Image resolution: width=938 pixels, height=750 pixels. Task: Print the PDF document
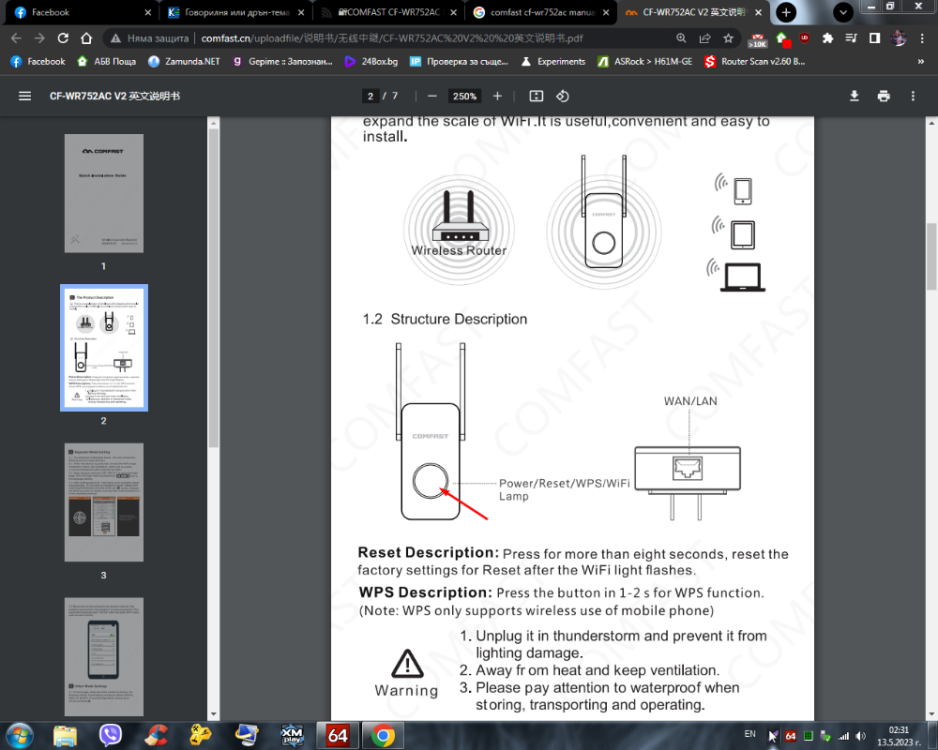[x=884, y=96]
